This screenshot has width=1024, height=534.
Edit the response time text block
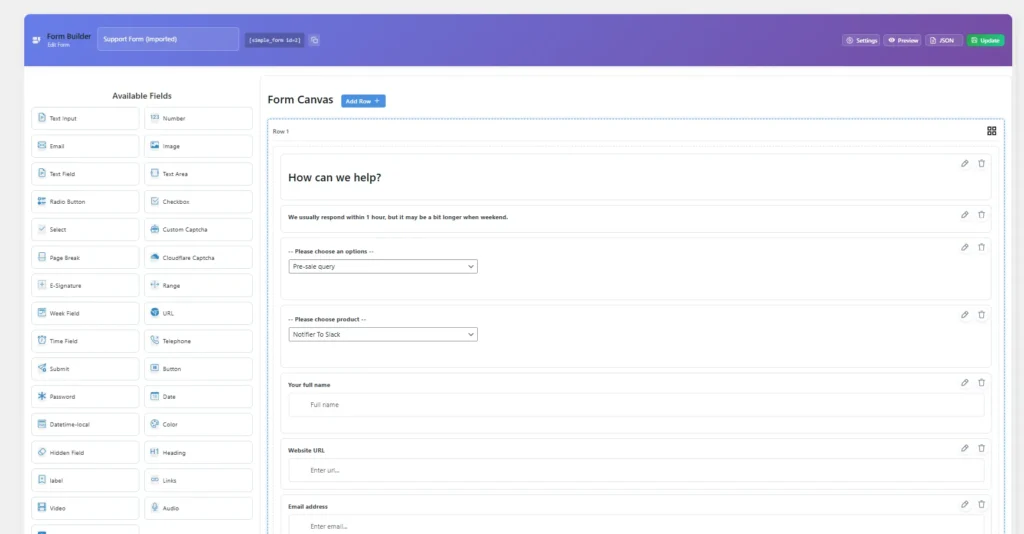click(x=965, y=215)
